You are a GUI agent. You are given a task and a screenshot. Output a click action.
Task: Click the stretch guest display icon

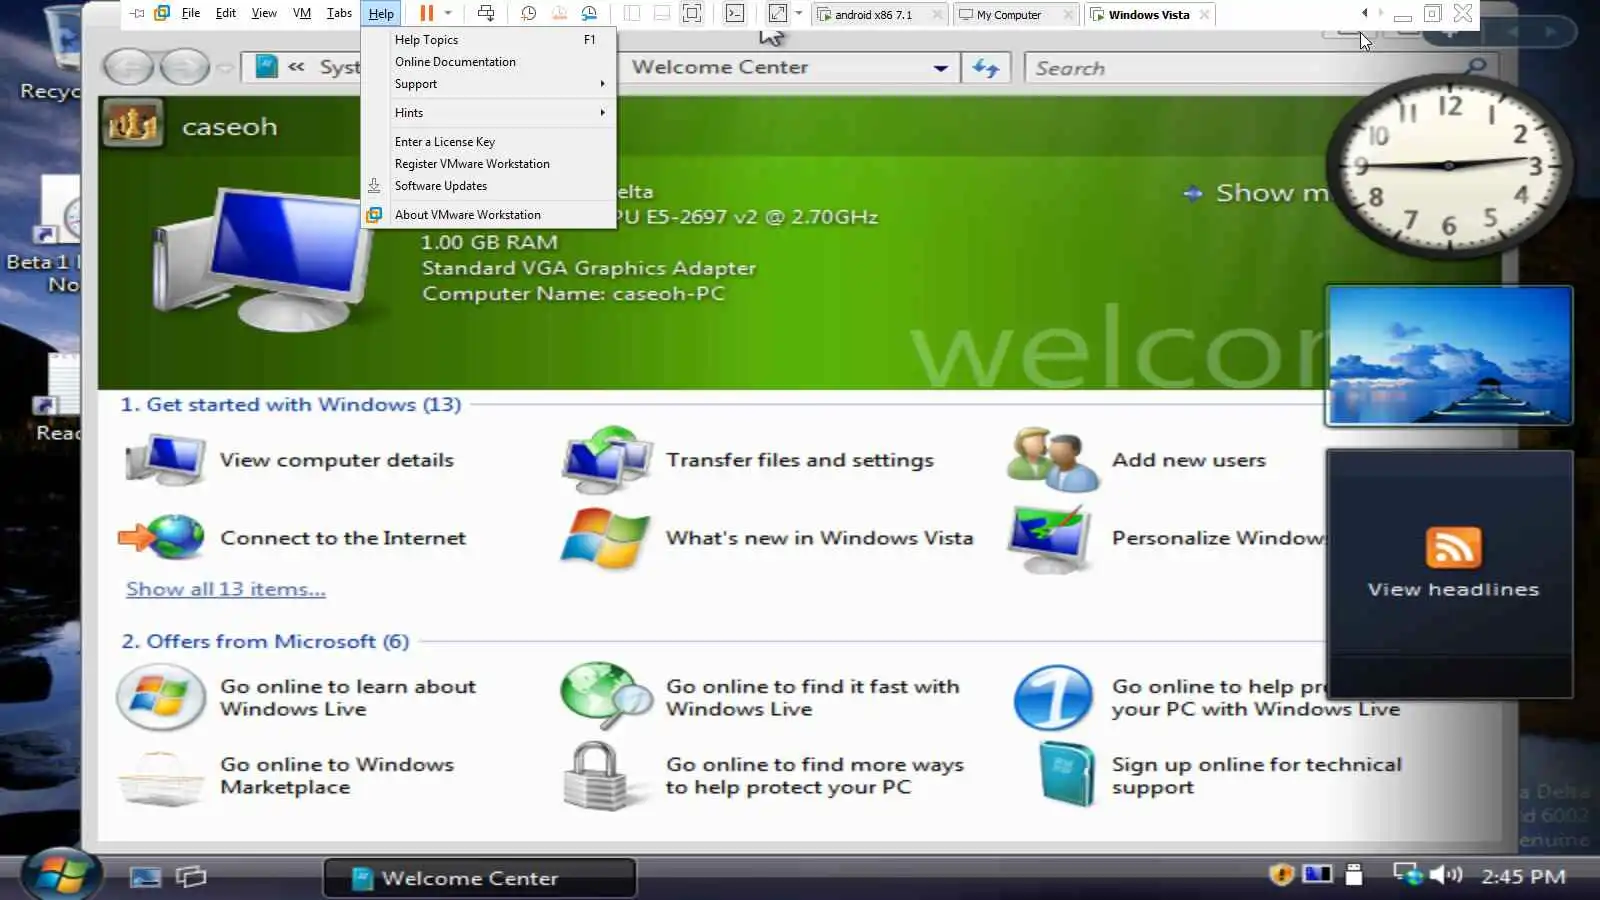coord(777,14)
